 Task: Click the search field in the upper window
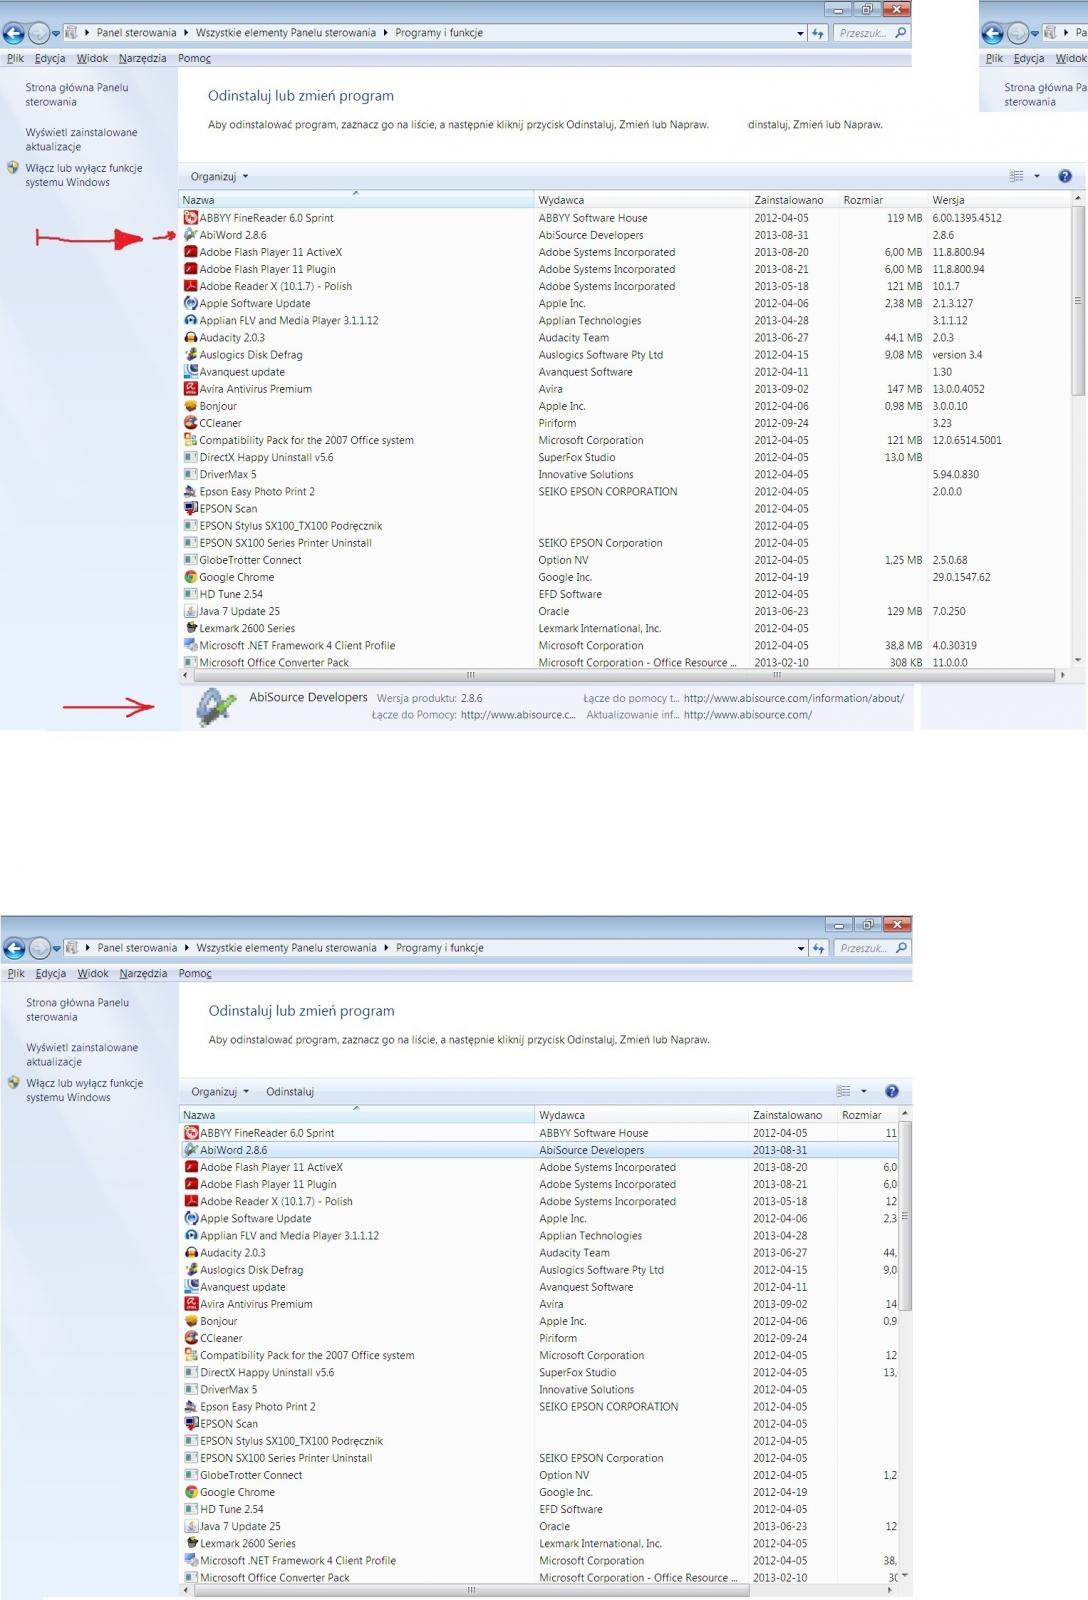point(870,33)
